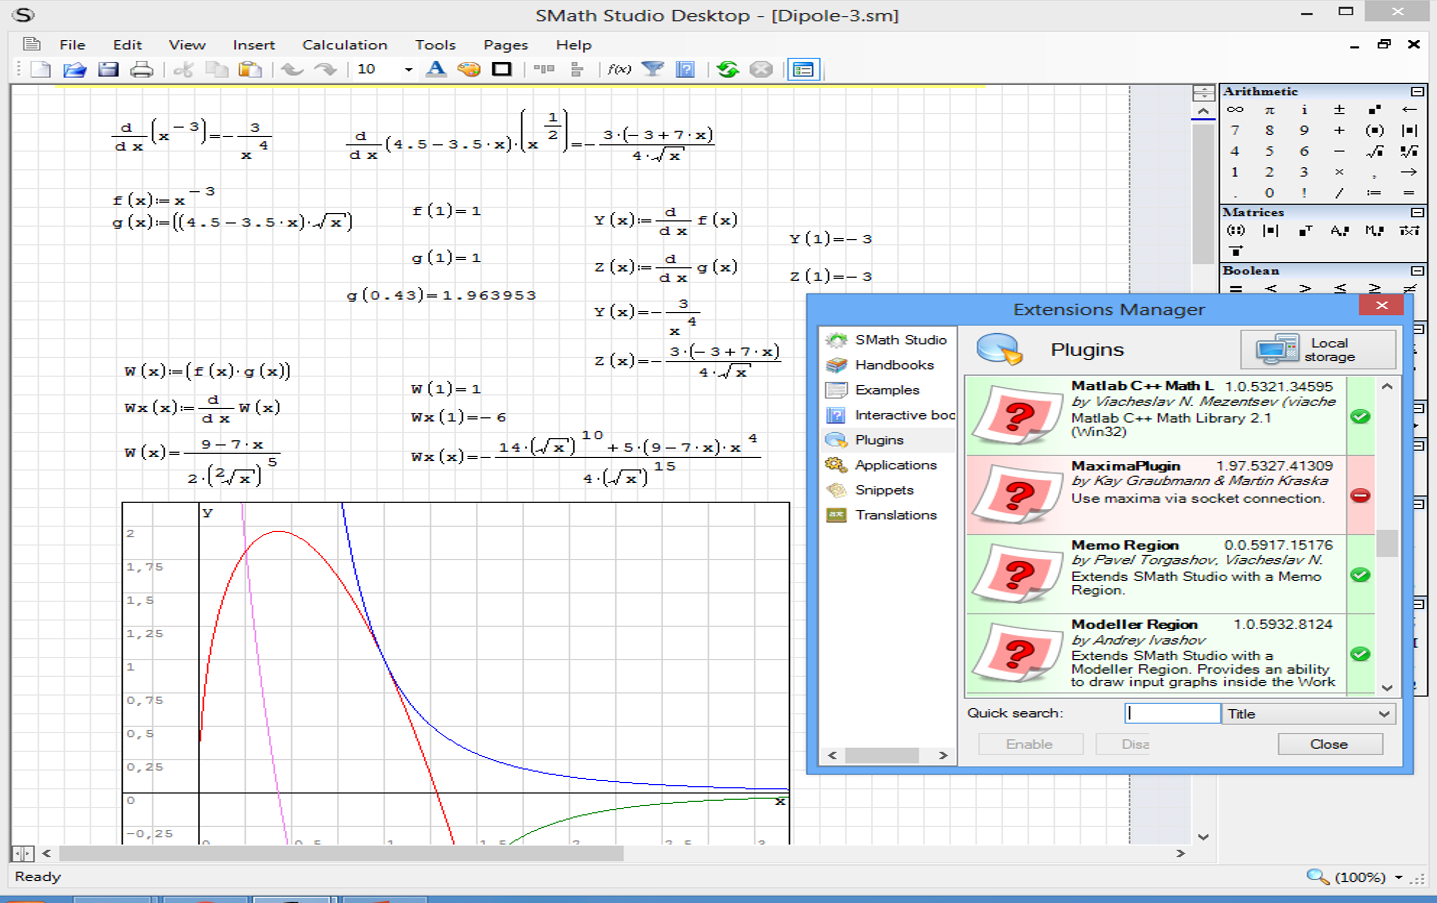This screenshot has width=1437, height=903.
Task: Open the font size dropdown
Action: pyautogui.click(x=408, y=69)
